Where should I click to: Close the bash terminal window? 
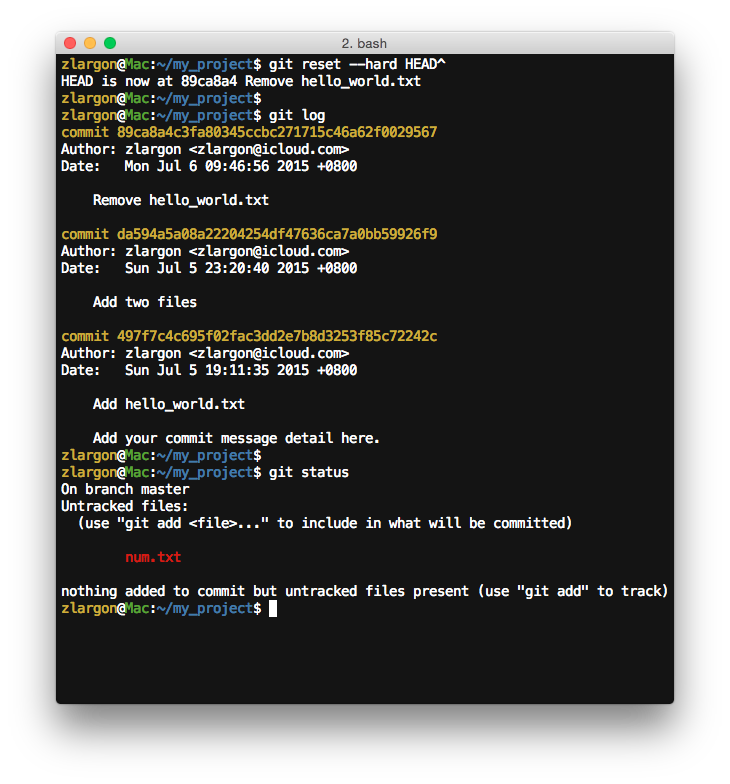tap(70, 43)
